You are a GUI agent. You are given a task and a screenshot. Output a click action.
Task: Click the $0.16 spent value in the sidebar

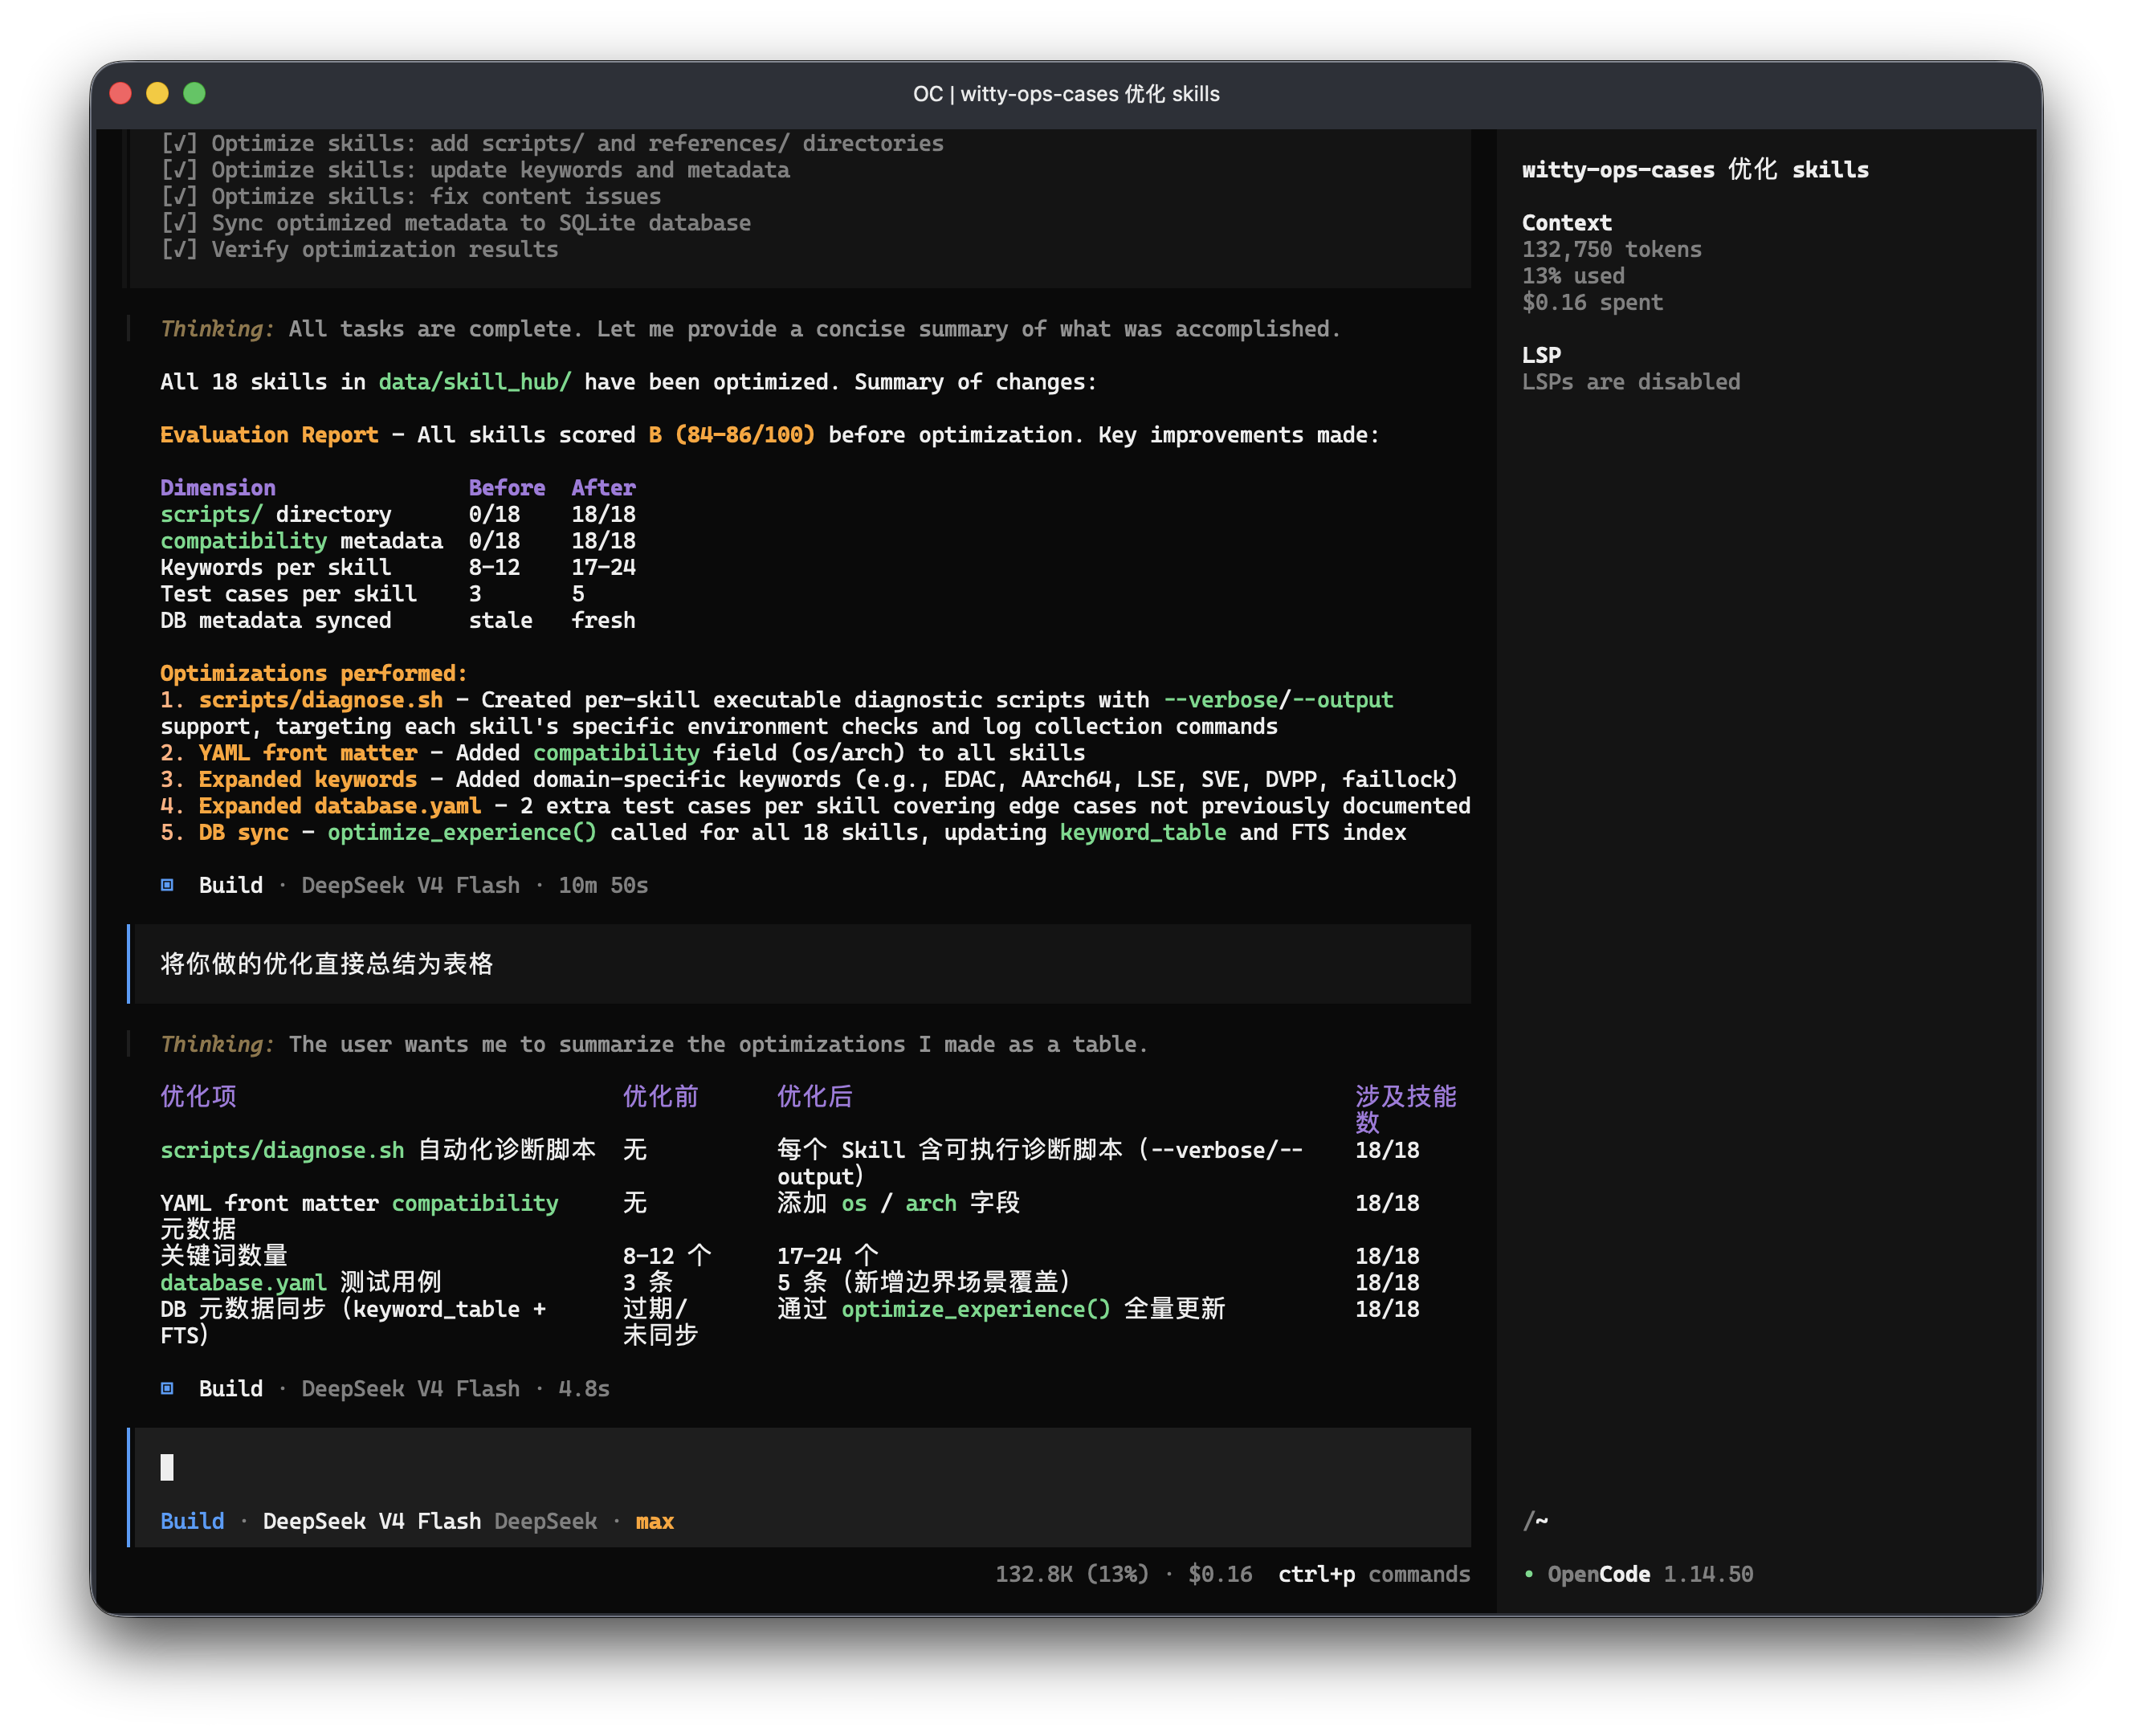1592,302
